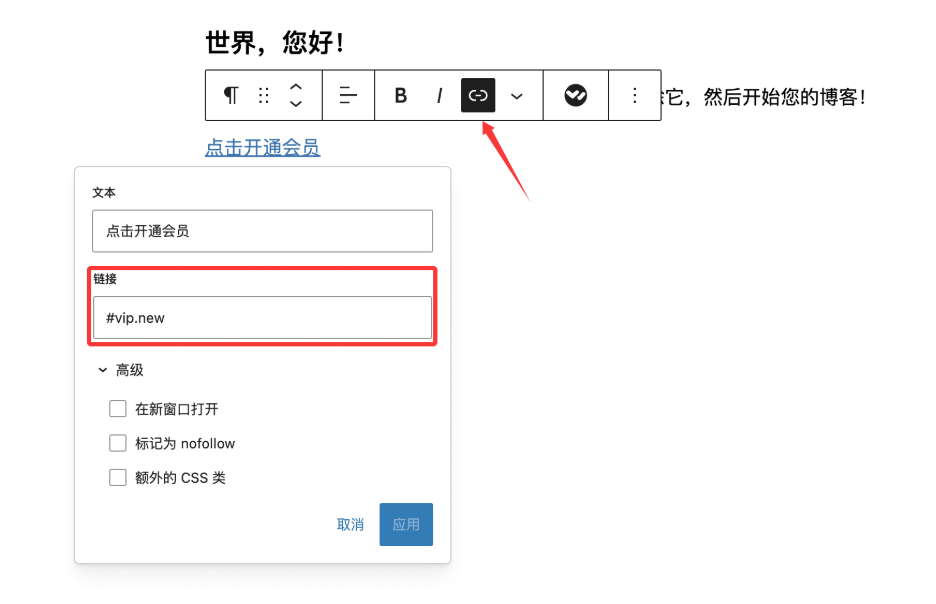Click the highlighted link tool
The image size is (936, 604).
pyautogui.click(x=477, y=95)
